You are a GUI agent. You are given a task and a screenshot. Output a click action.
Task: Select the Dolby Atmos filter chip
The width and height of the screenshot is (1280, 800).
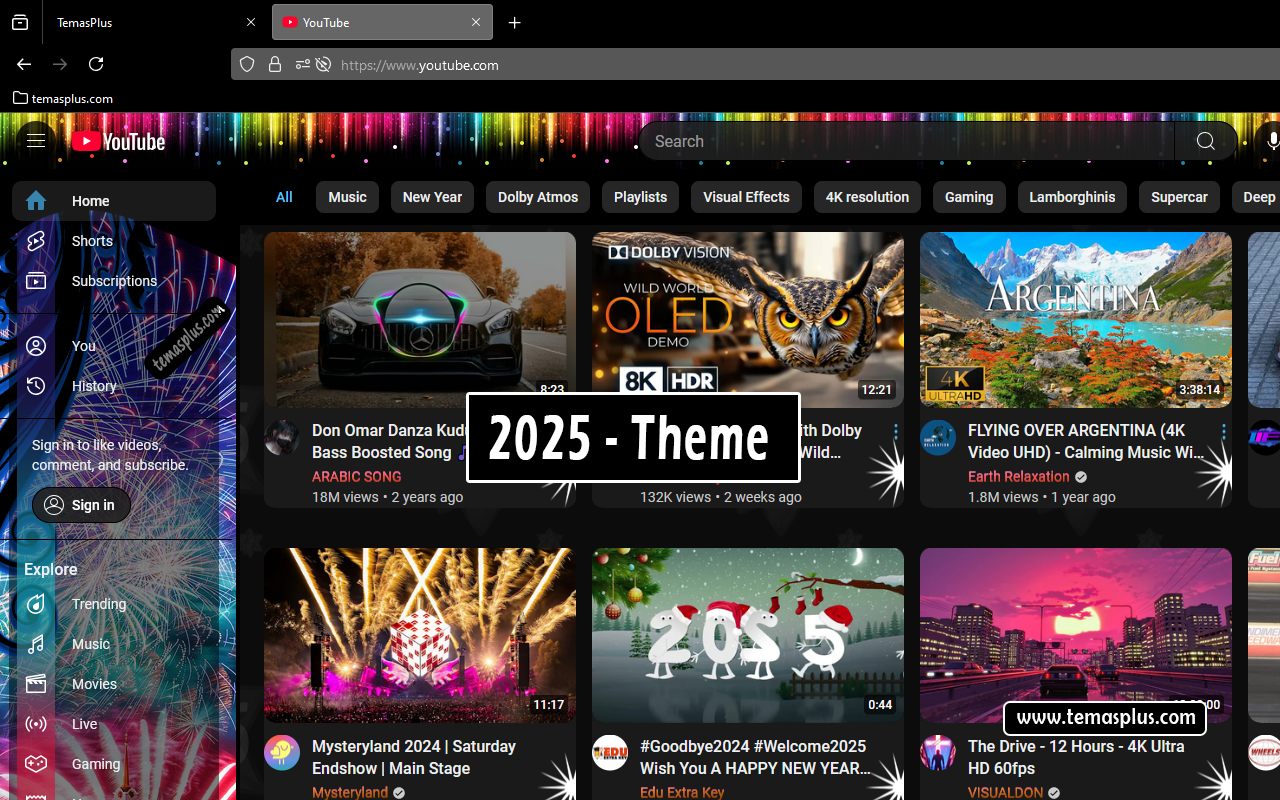coord(538,197)
